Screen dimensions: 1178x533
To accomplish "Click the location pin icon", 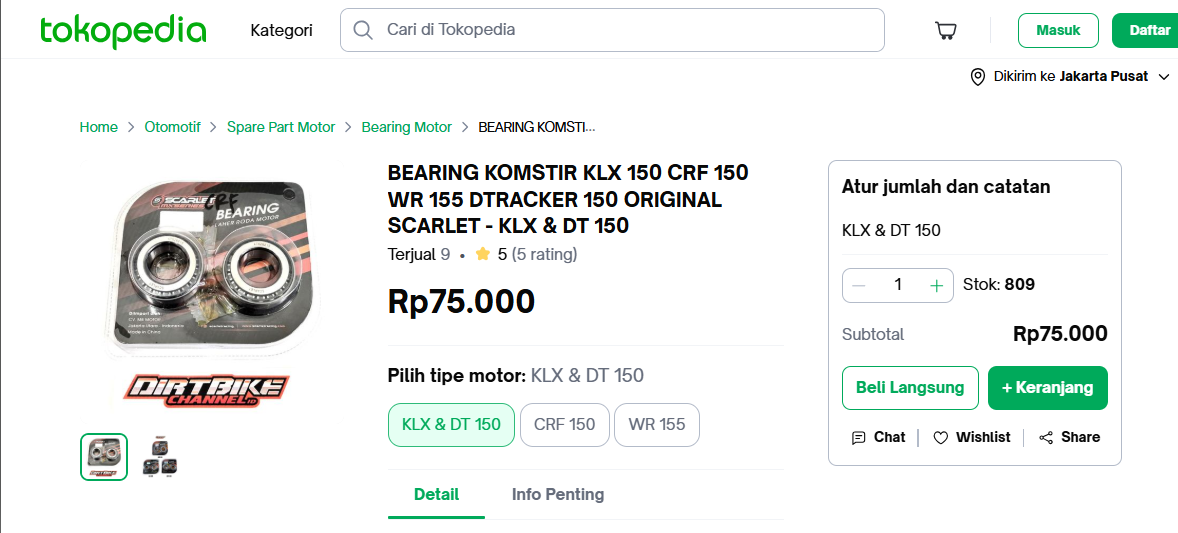I will (x=978, y=77).
